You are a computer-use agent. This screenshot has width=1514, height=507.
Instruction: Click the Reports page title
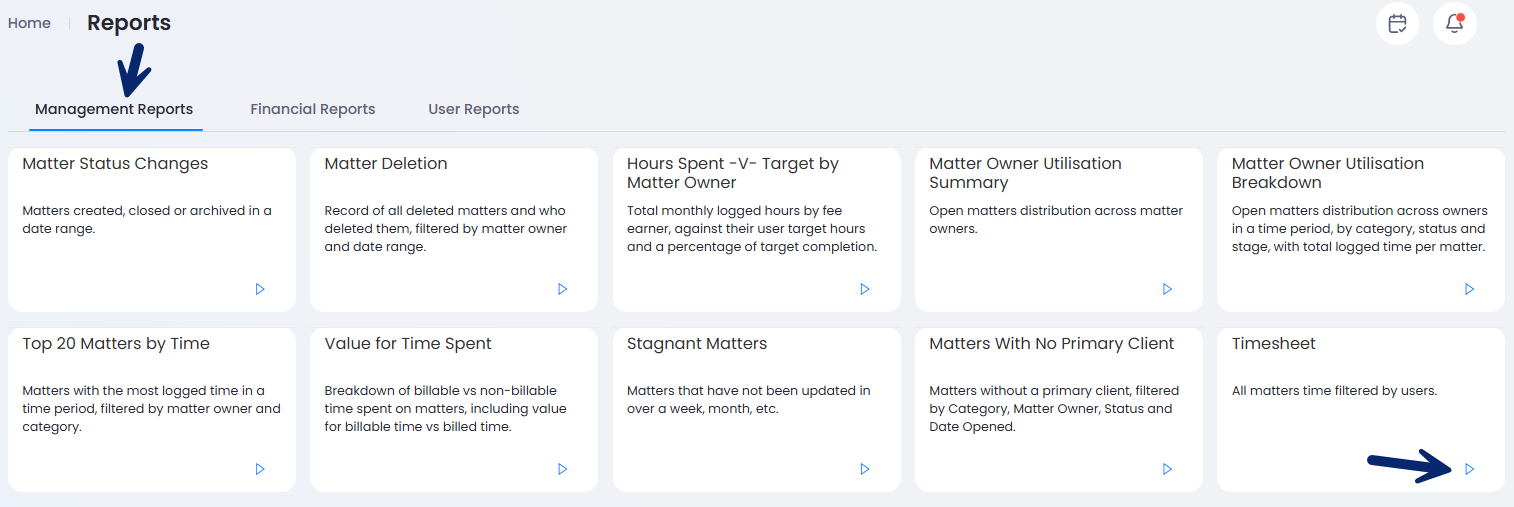pos(129,22)
